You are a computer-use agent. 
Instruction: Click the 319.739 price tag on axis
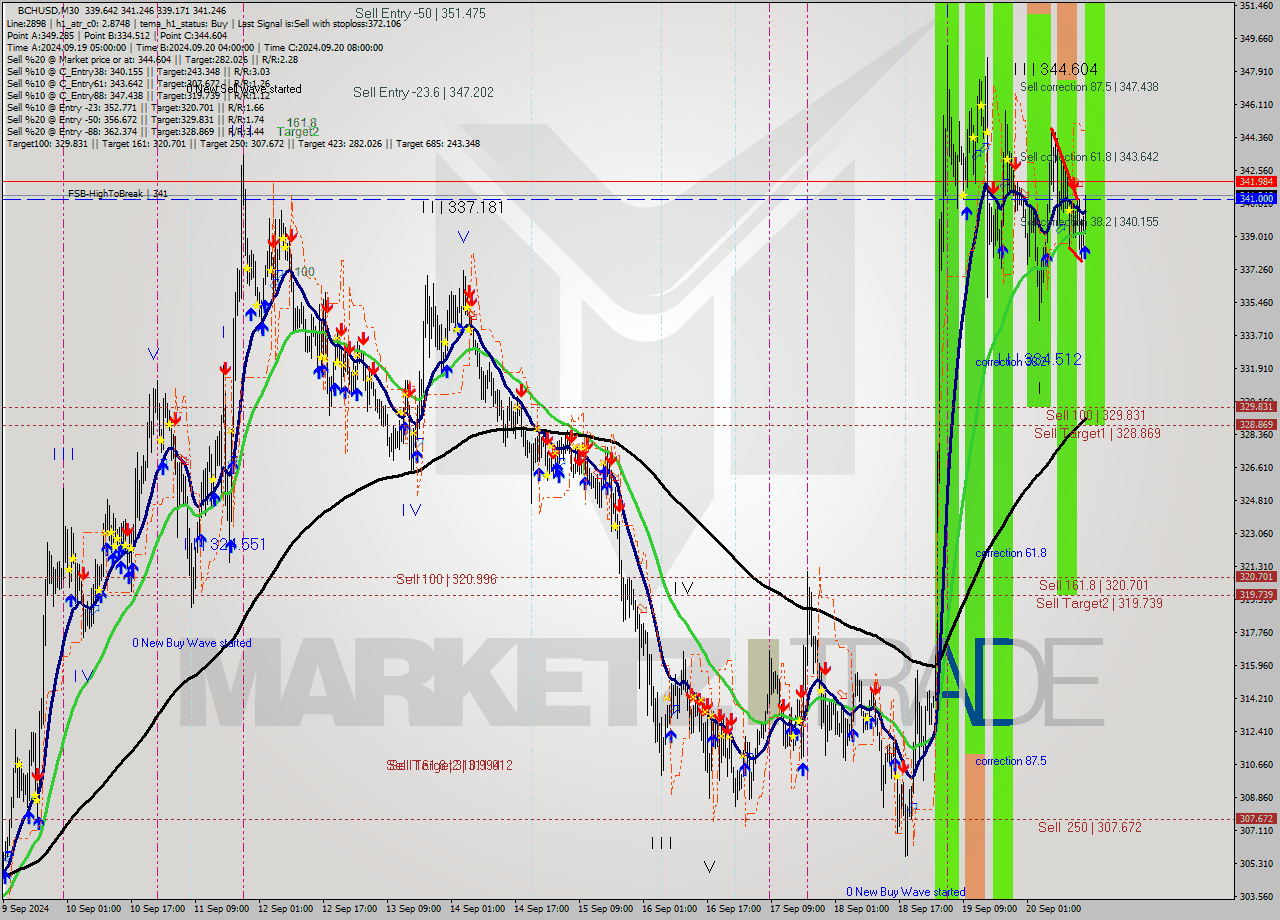point(1256,594)
